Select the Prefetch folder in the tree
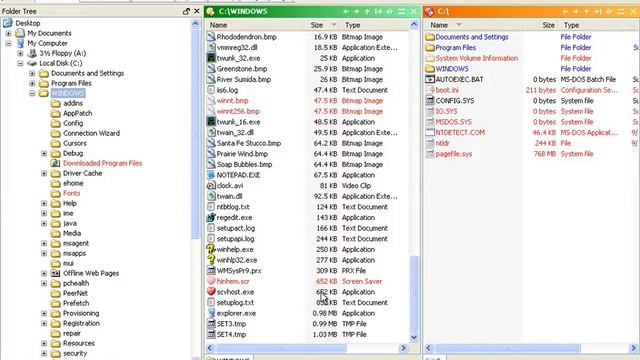The image size is (640, 360). tap(76, 303)
